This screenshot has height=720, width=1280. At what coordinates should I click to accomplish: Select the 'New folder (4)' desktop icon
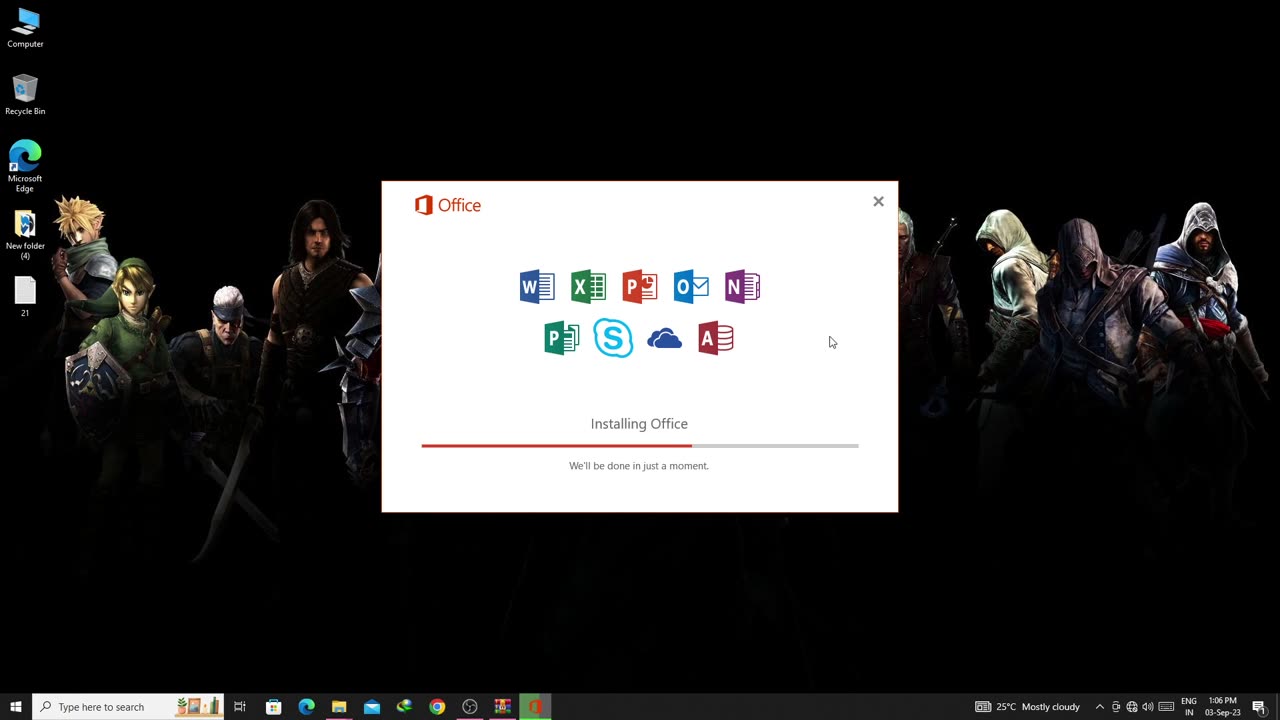point(25,235)
